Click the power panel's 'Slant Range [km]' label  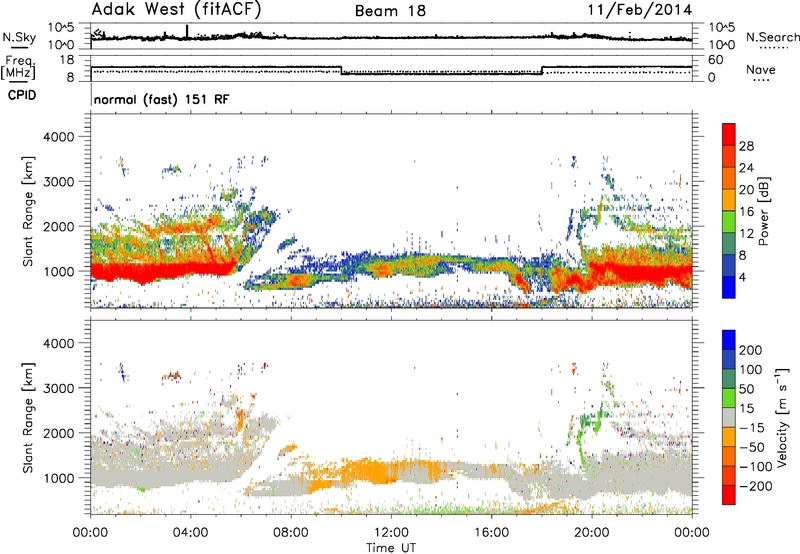pos(28,211)
